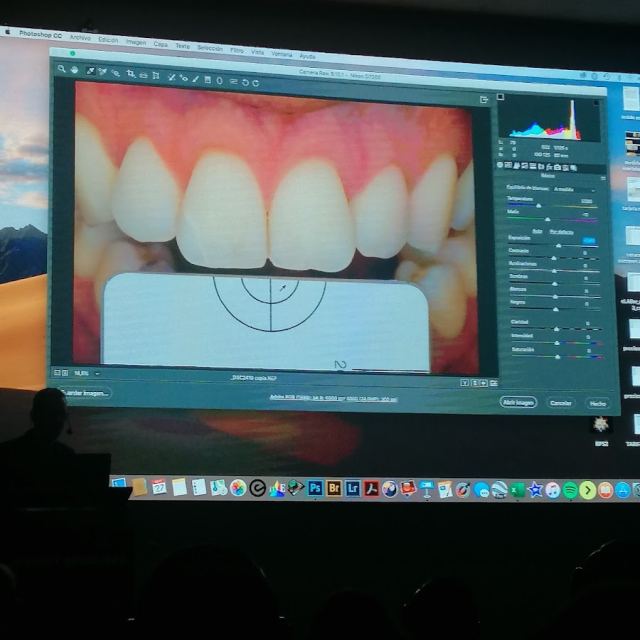
Task: Click the zoom out minus button
Action: click(x=57, y=373)
